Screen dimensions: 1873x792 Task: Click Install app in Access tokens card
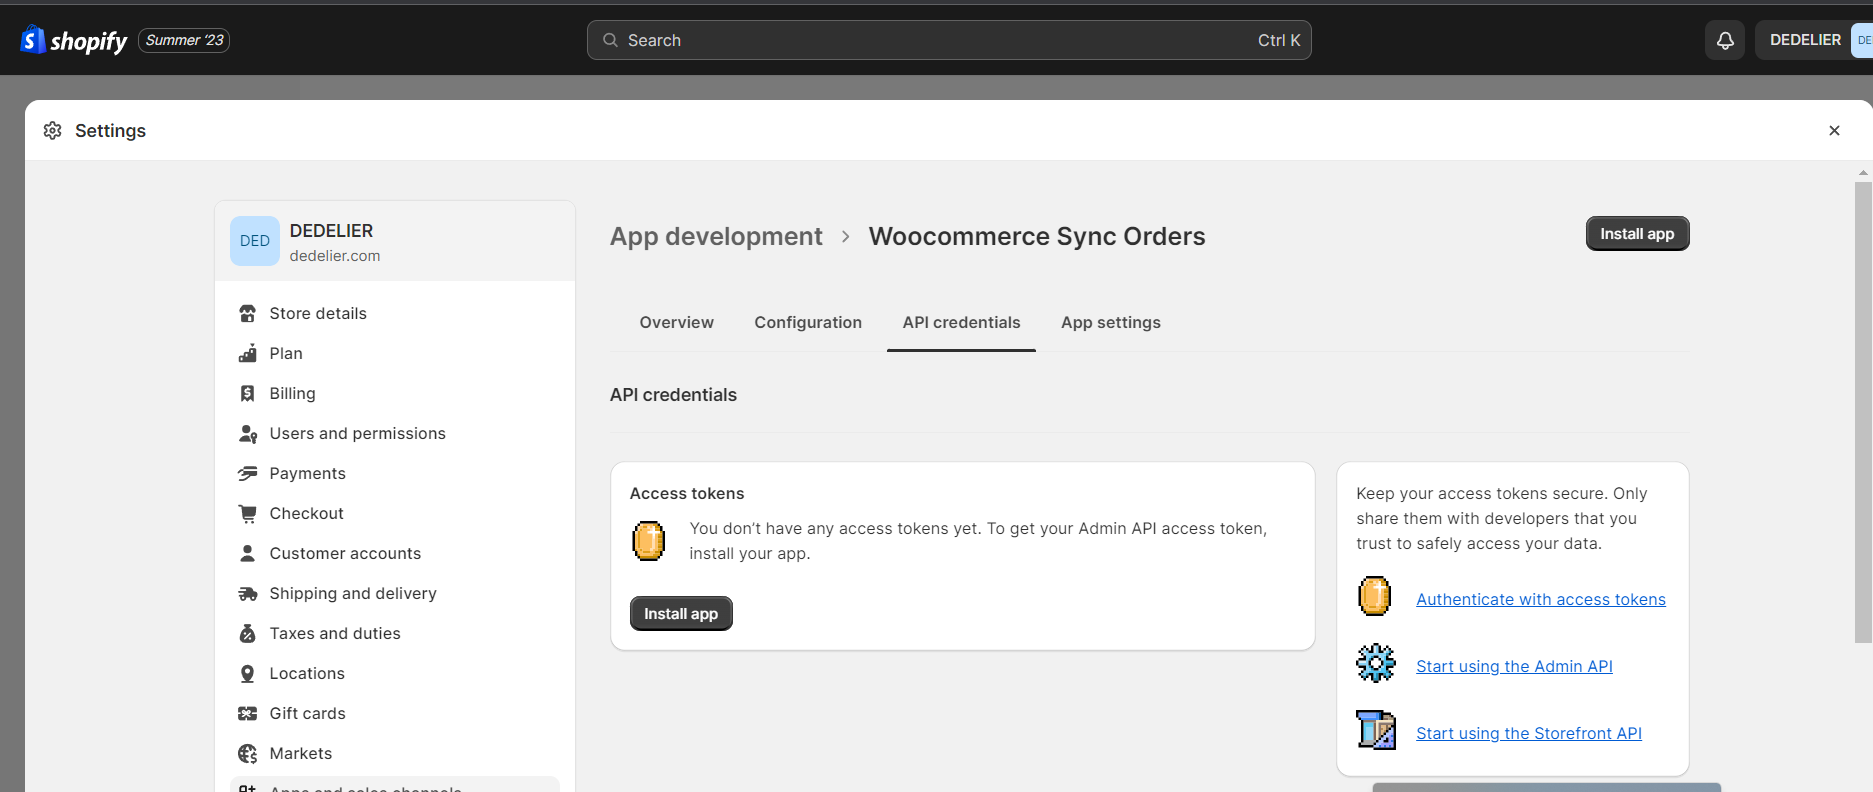coord(681,614)
